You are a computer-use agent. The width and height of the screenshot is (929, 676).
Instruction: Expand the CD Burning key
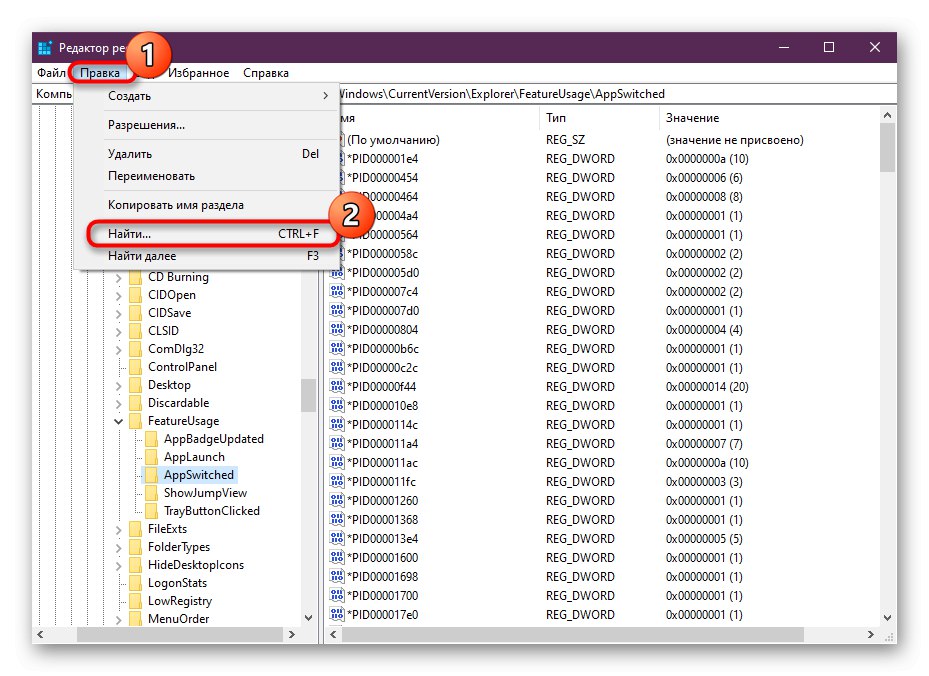tap(118, 278)
